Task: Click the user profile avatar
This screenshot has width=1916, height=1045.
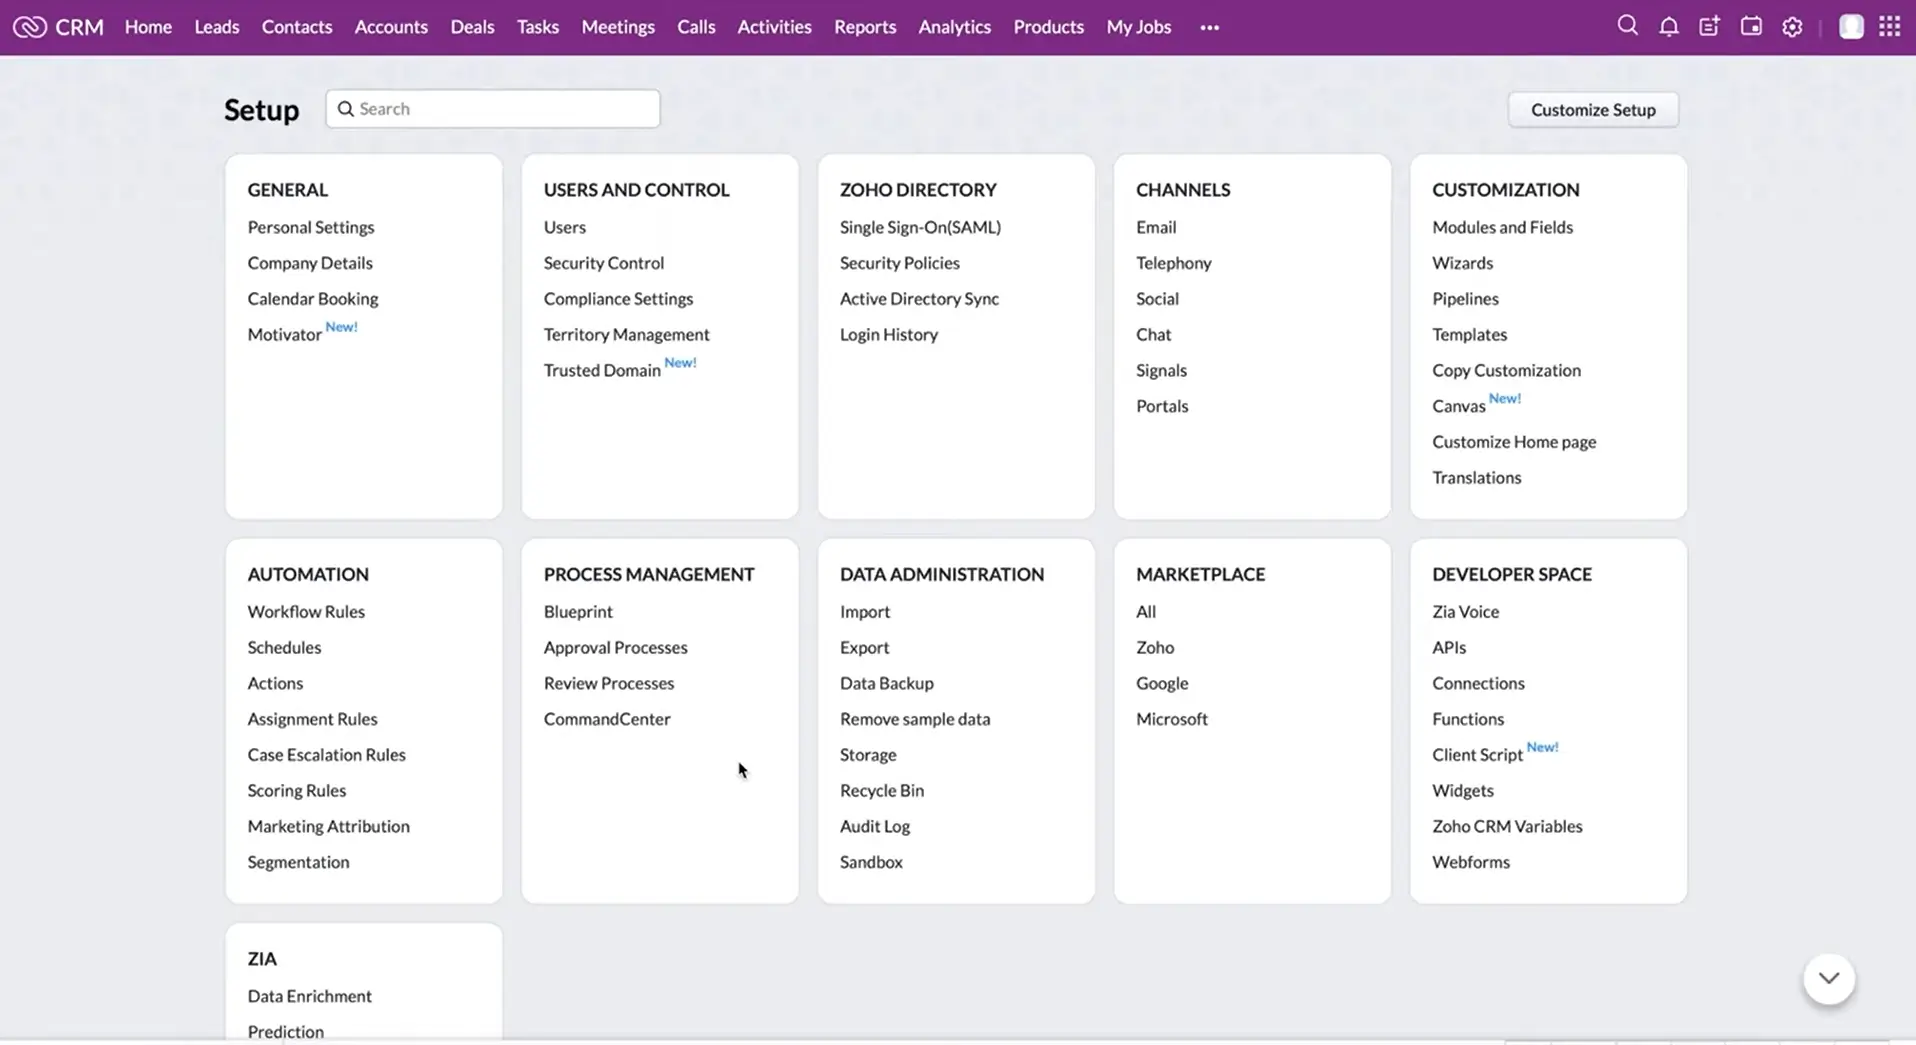Action: 1851,27
